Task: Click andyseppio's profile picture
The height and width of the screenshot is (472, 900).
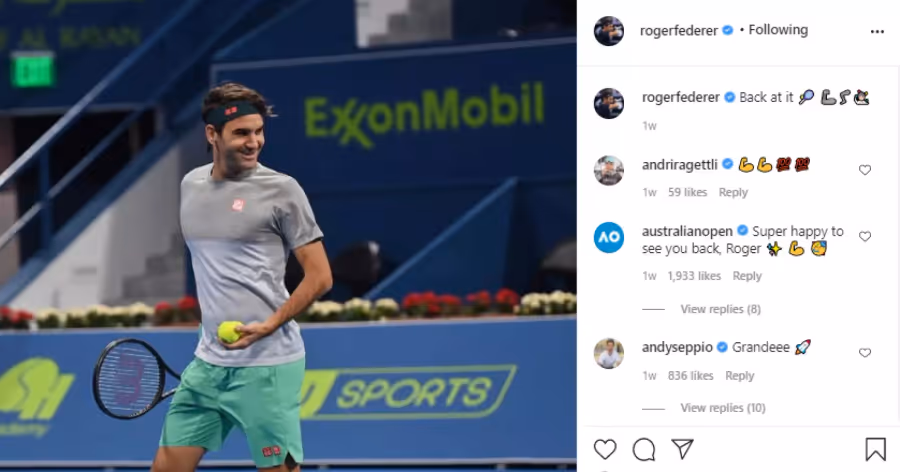Action: tap(609, 353)
